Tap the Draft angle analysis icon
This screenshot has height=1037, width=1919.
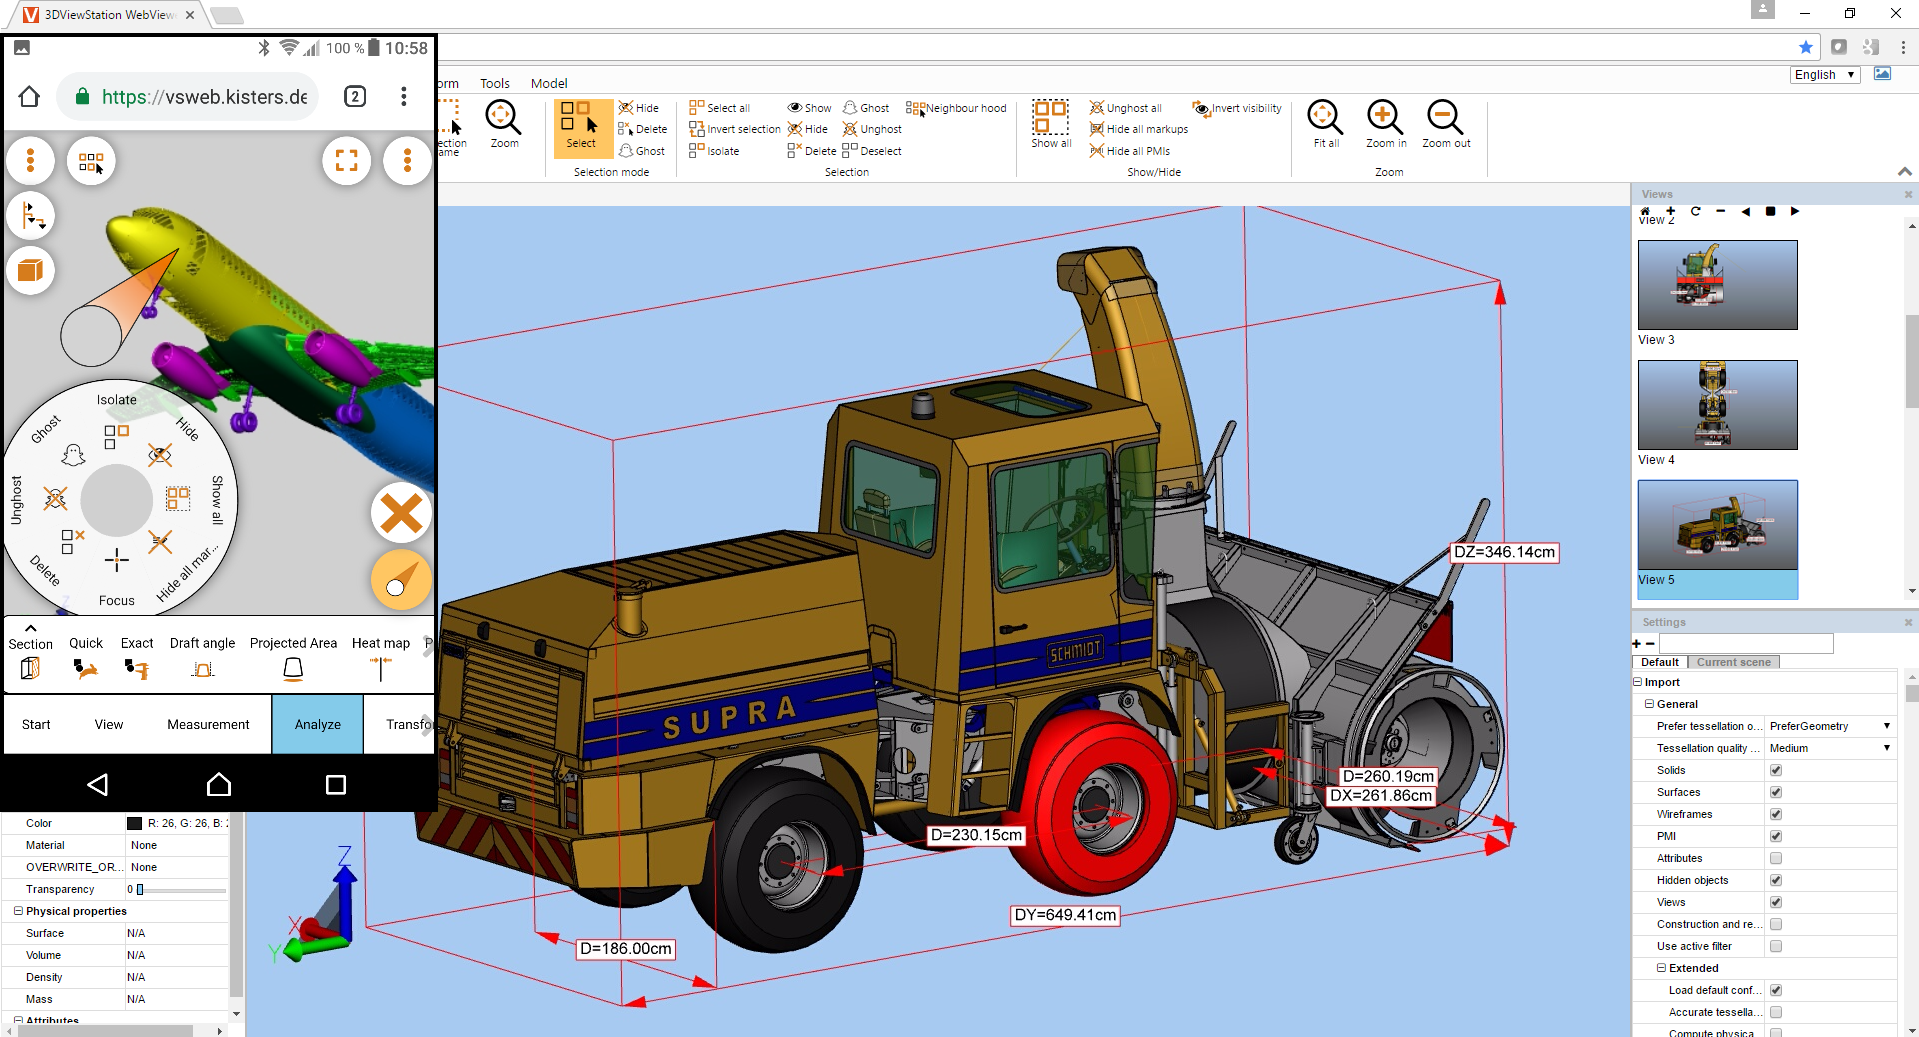click(203, 669)
